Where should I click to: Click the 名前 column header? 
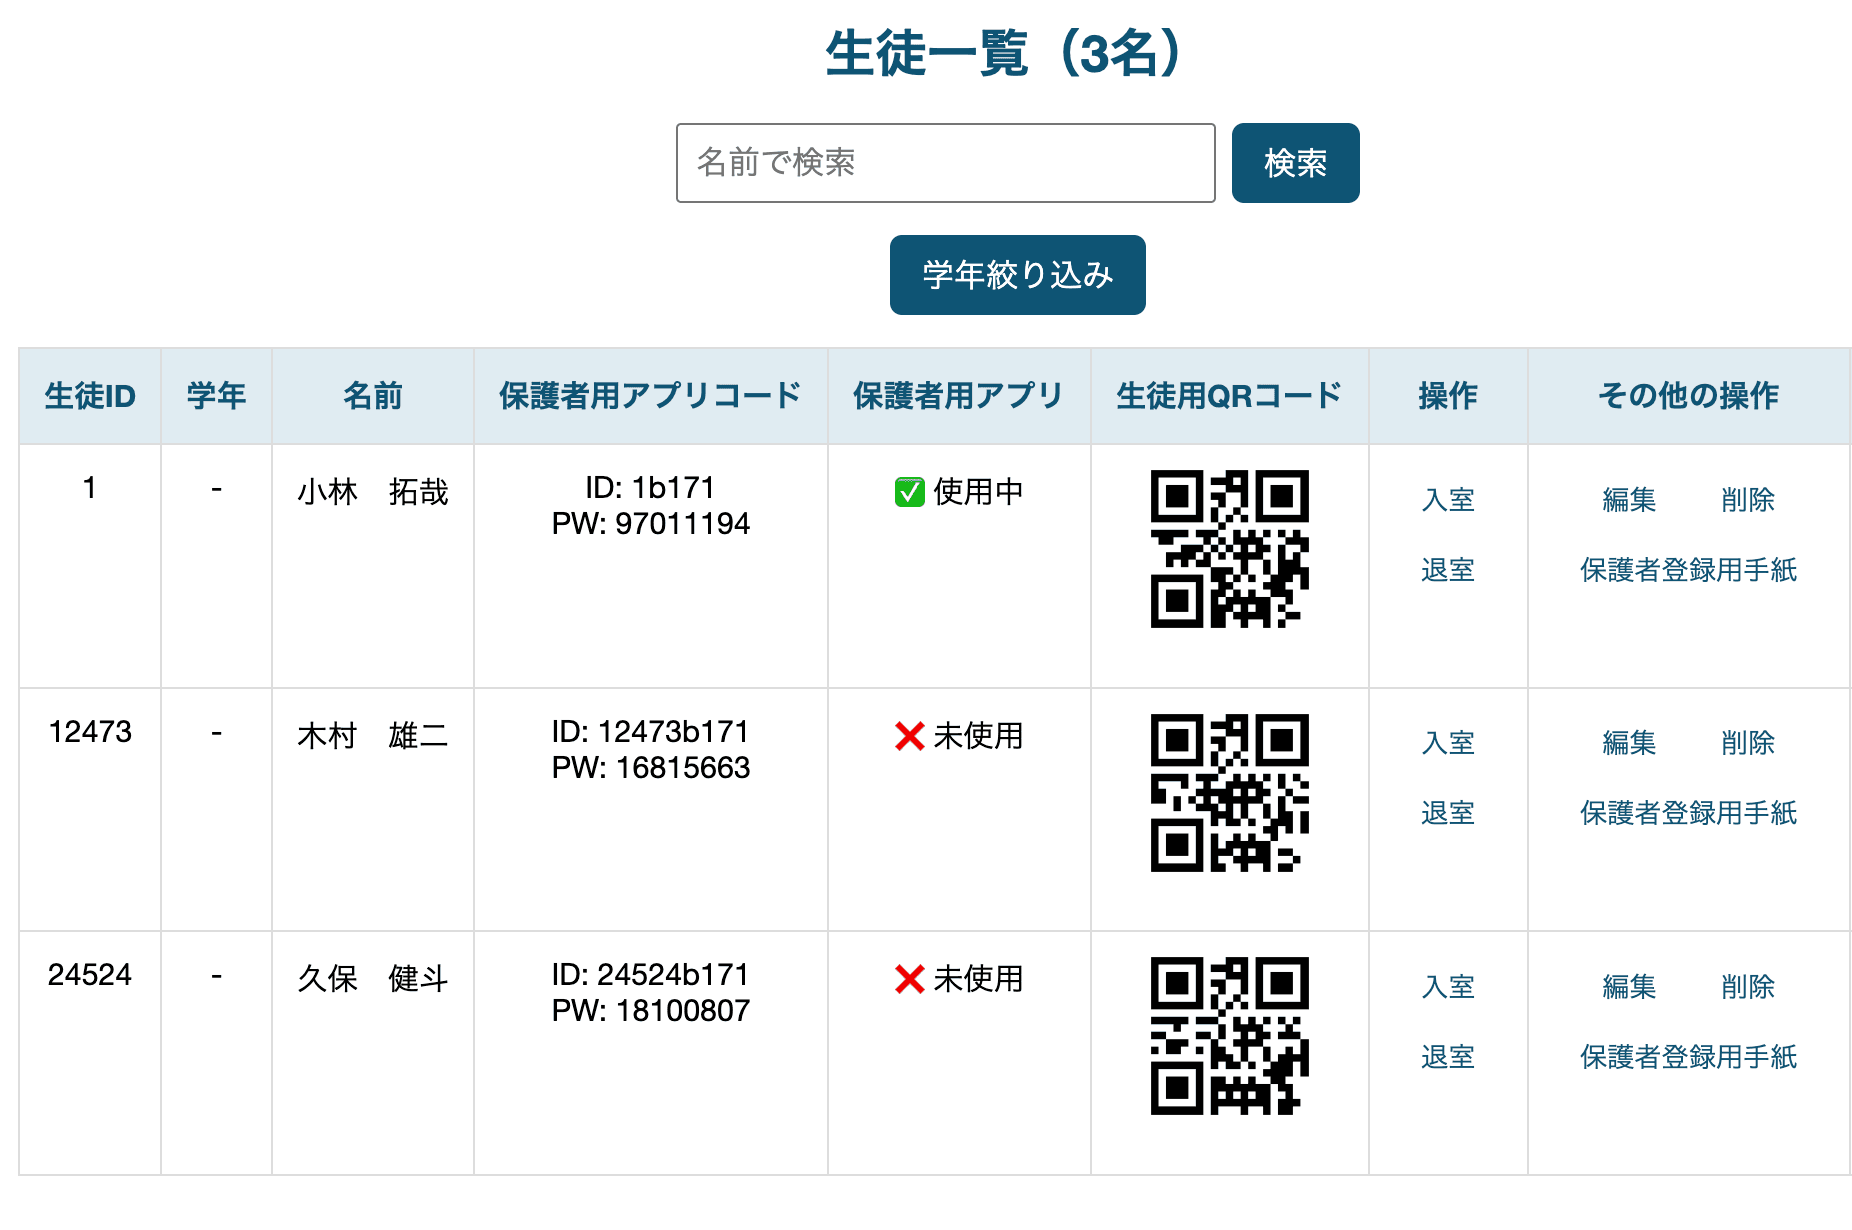373,396
